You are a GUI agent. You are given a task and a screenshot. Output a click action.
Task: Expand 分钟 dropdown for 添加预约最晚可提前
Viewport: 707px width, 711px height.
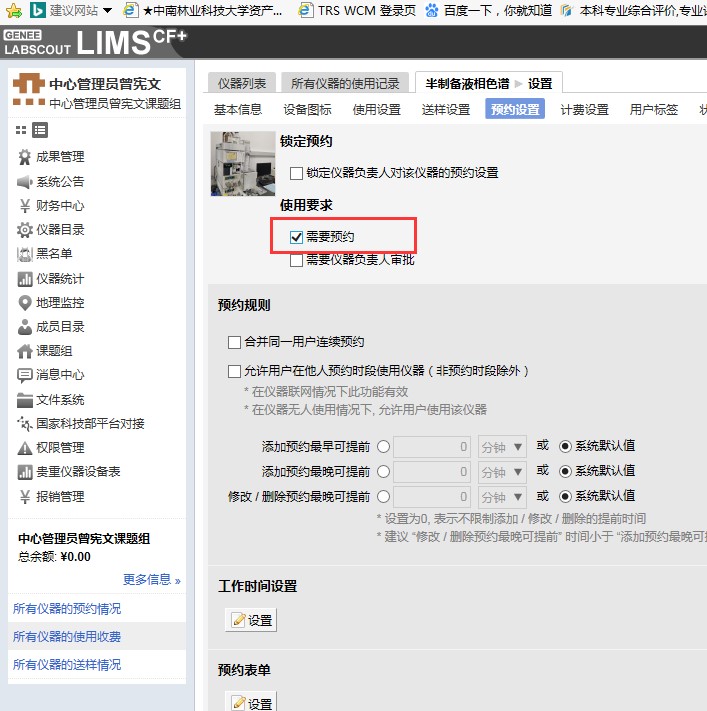point(502,471)
